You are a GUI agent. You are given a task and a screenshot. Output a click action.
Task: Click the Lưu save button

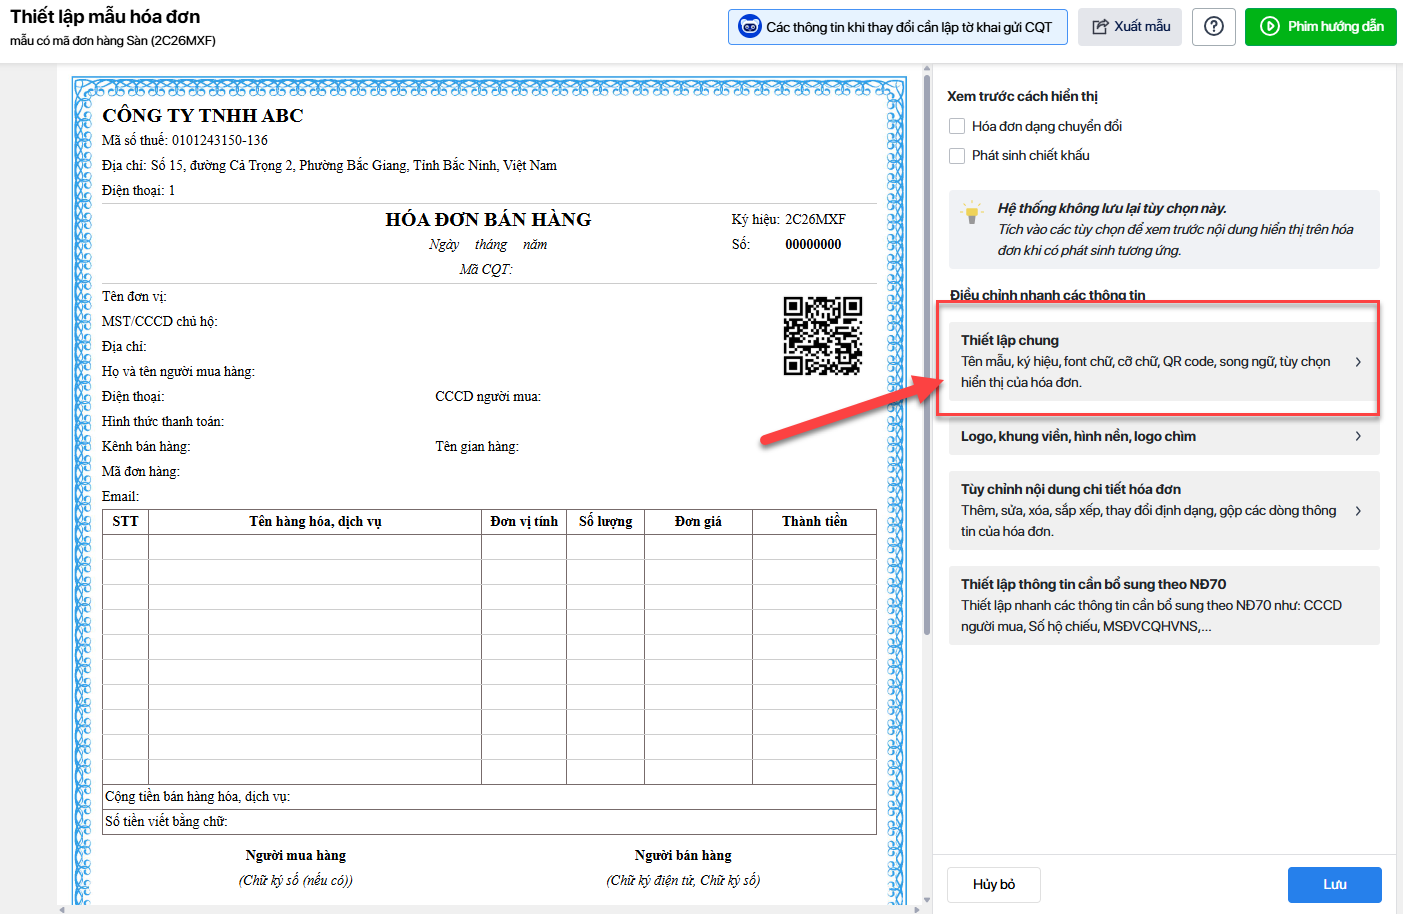pos(1334,885)
